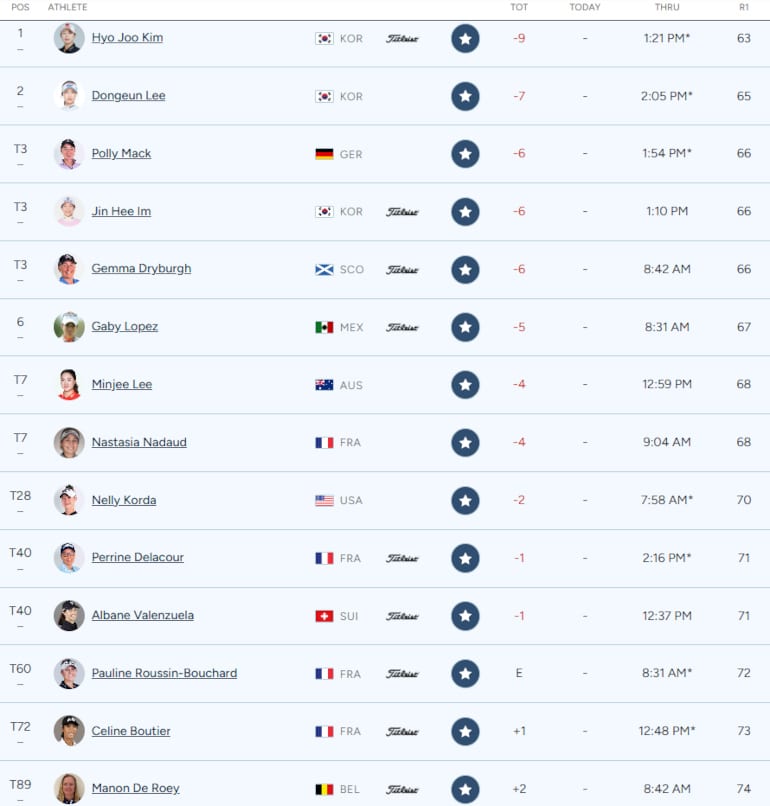Open Nastasia Nadaud's player profile link
Viewport: 770px width, 806px height.
coord(139,442)
